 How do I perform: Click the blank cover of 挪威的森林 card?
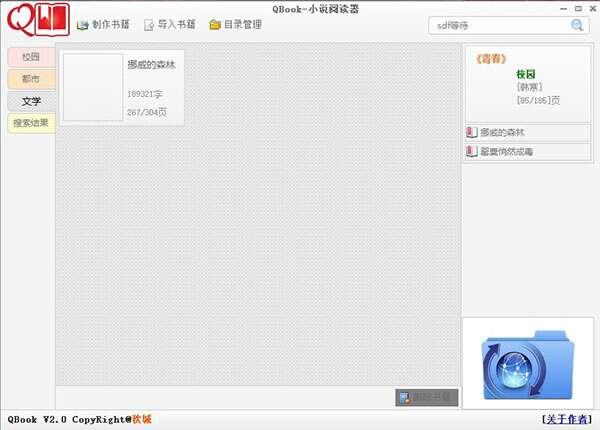[x=93, y=87]
